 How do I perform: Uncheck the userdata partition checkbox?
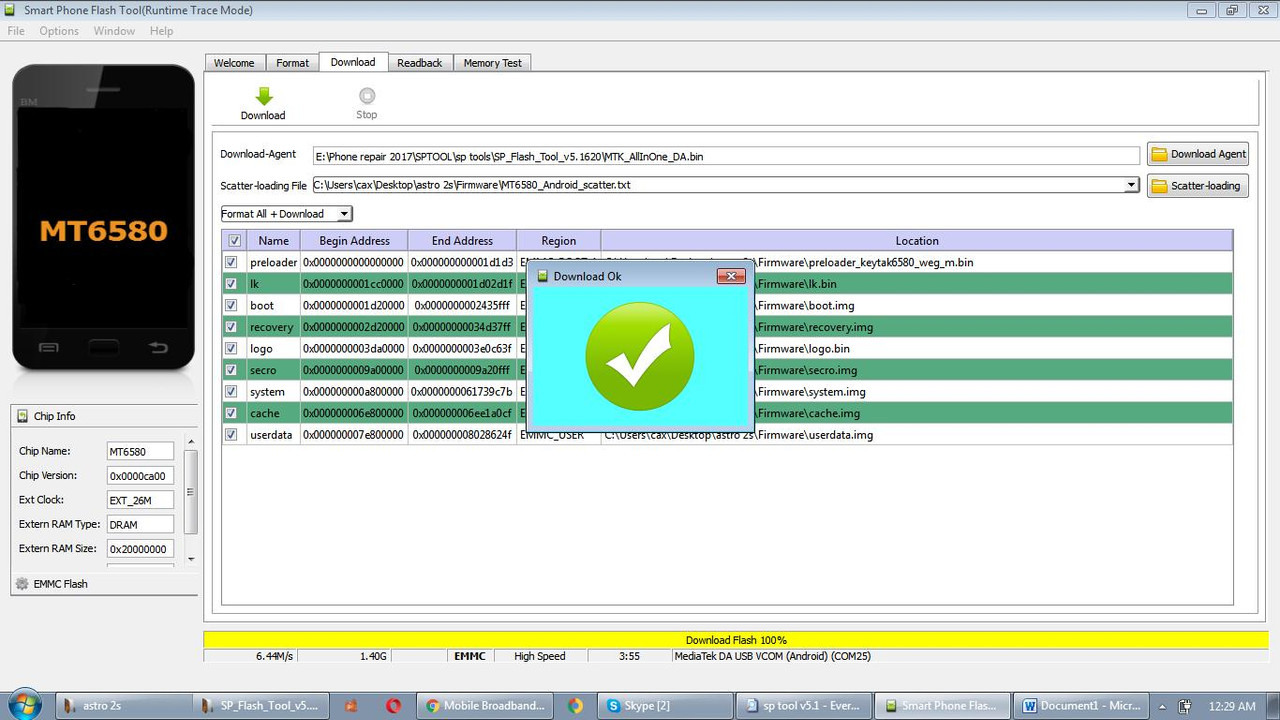tap(231, 435)
